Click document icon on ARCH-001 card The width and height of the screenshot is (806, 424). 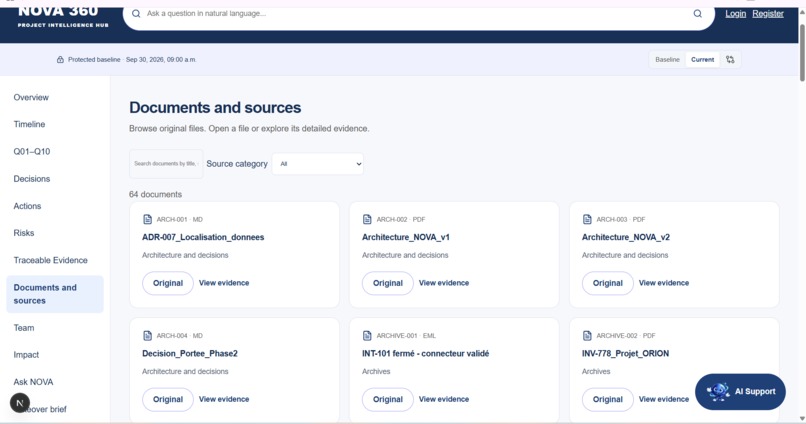148,219
